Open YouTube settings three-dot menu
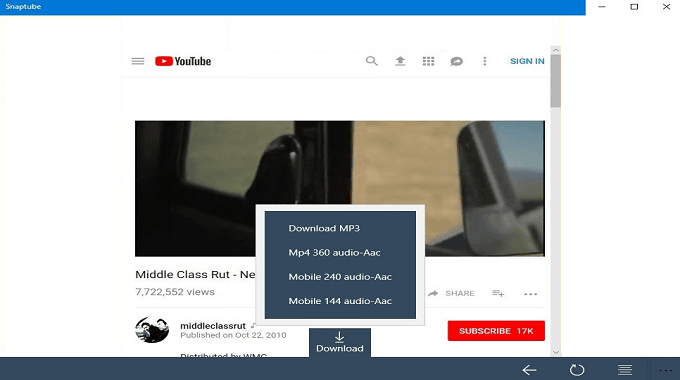 pyautogui.click(x=484, y=61)
